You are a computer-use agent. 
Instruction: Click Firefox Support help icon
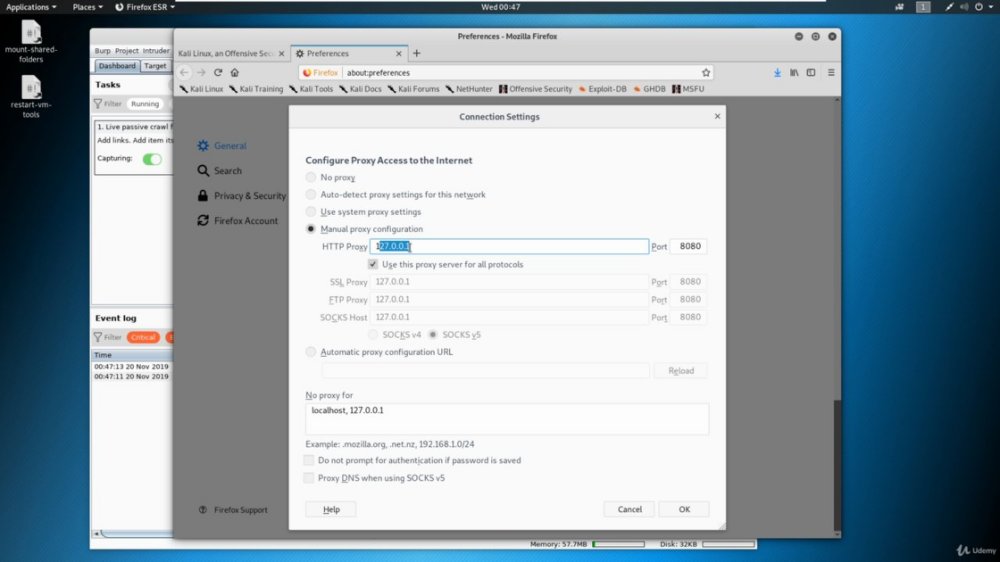[x=203, y=510]
